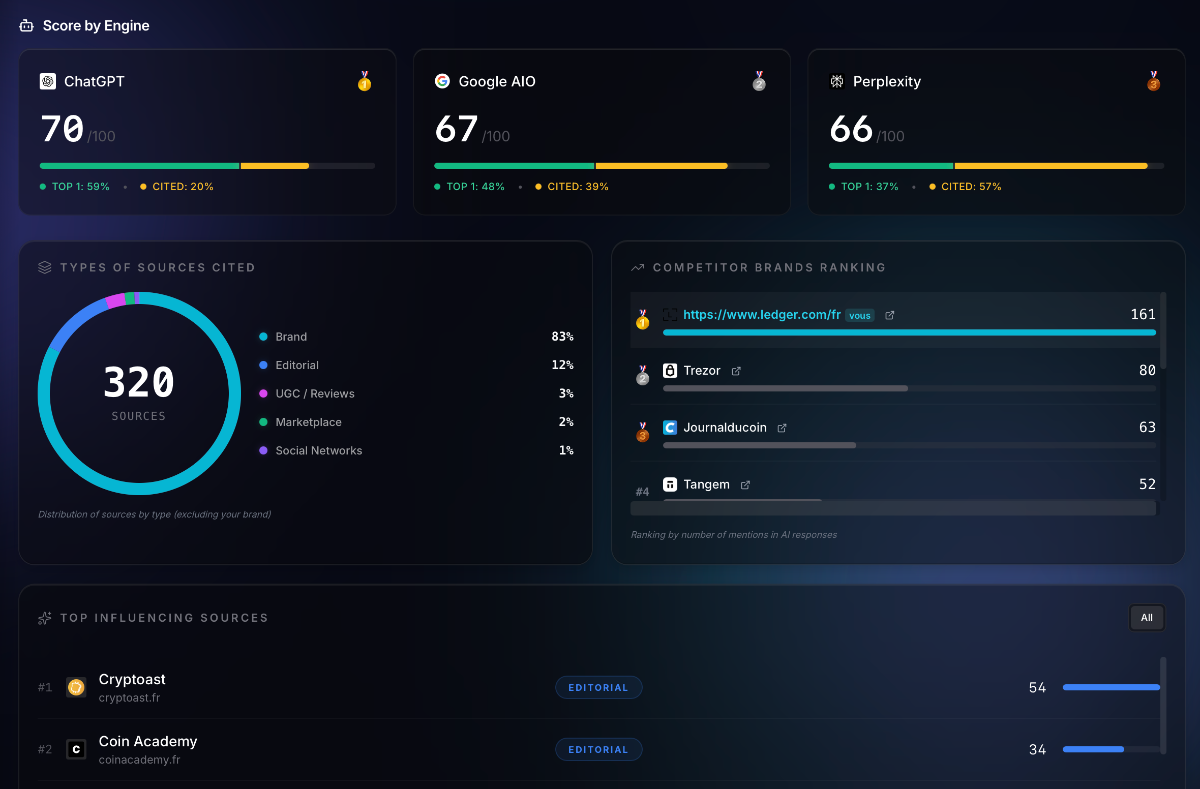Click the Perplexity logo icon
1200x789 pixels.
(837, 82)
